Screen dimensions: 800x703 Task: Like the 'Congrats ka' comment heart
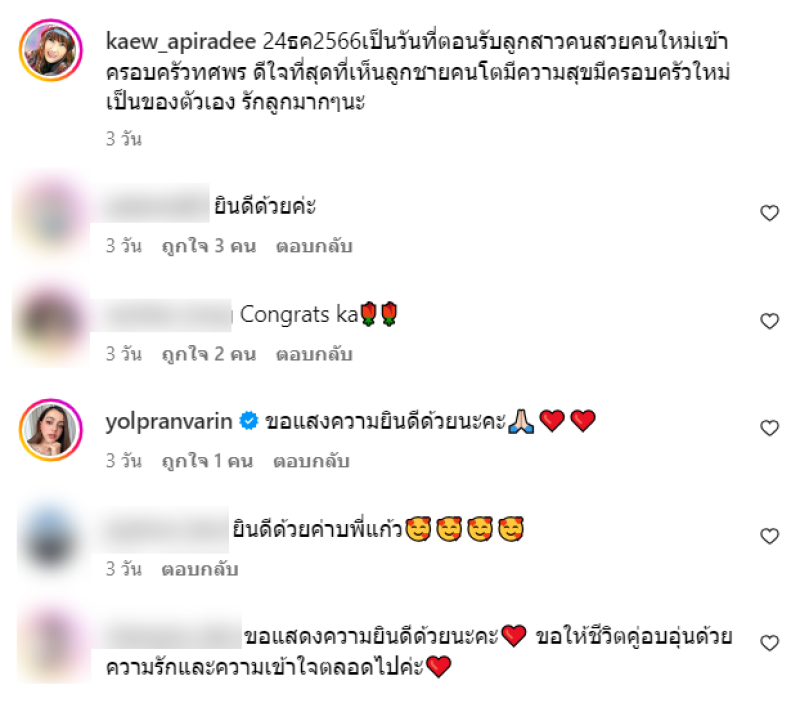(769, 321)
